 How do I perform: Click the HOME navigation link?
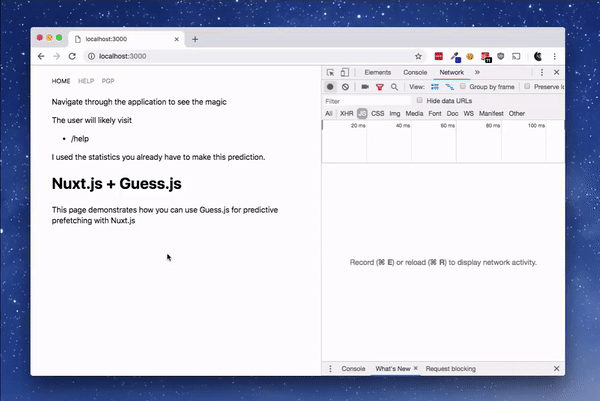(61, 81)
